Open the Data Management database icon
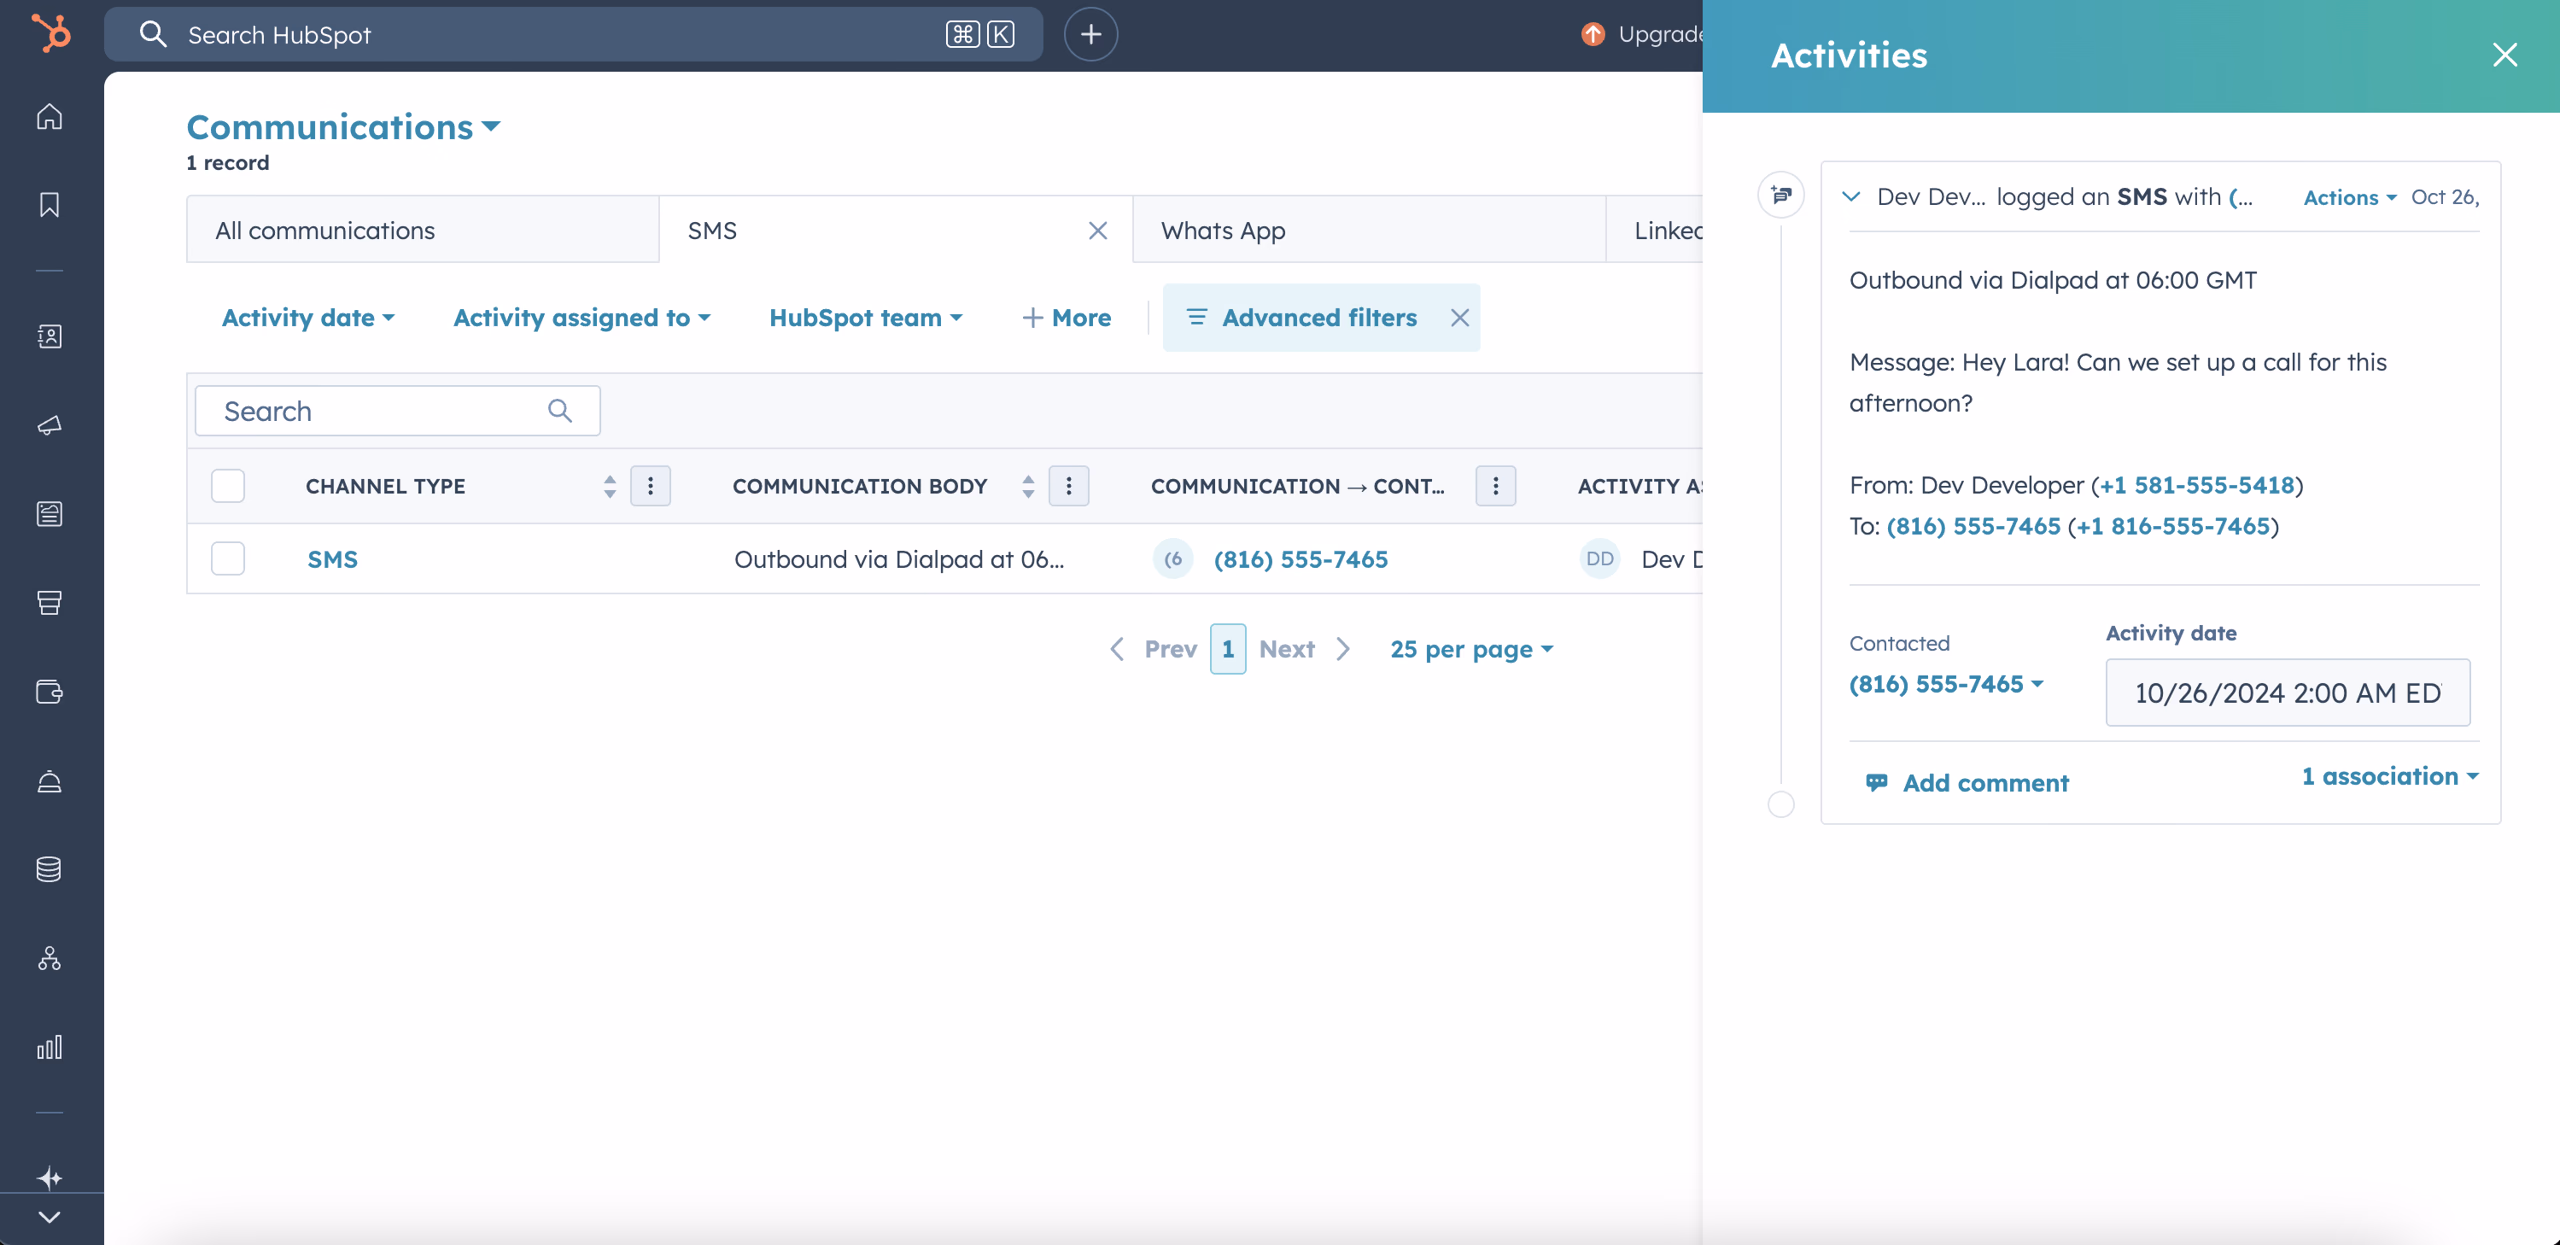 pyautogui.click(x=48, y=868)
